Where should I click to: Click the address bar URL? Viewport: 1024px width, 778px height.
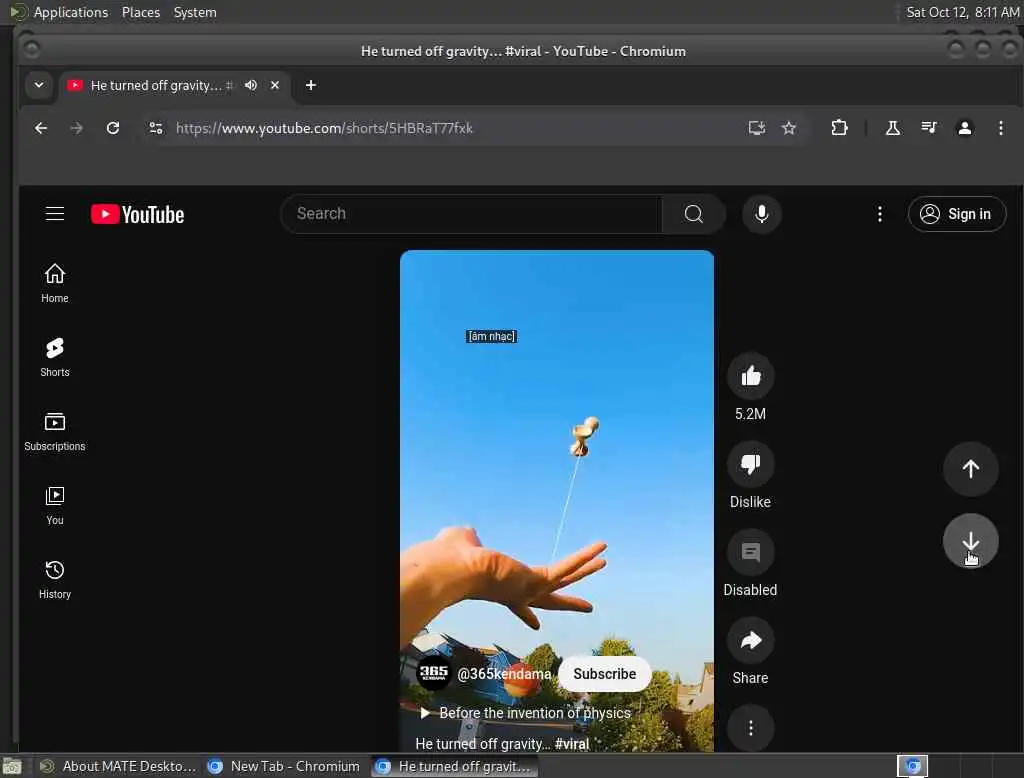(324, 128)
